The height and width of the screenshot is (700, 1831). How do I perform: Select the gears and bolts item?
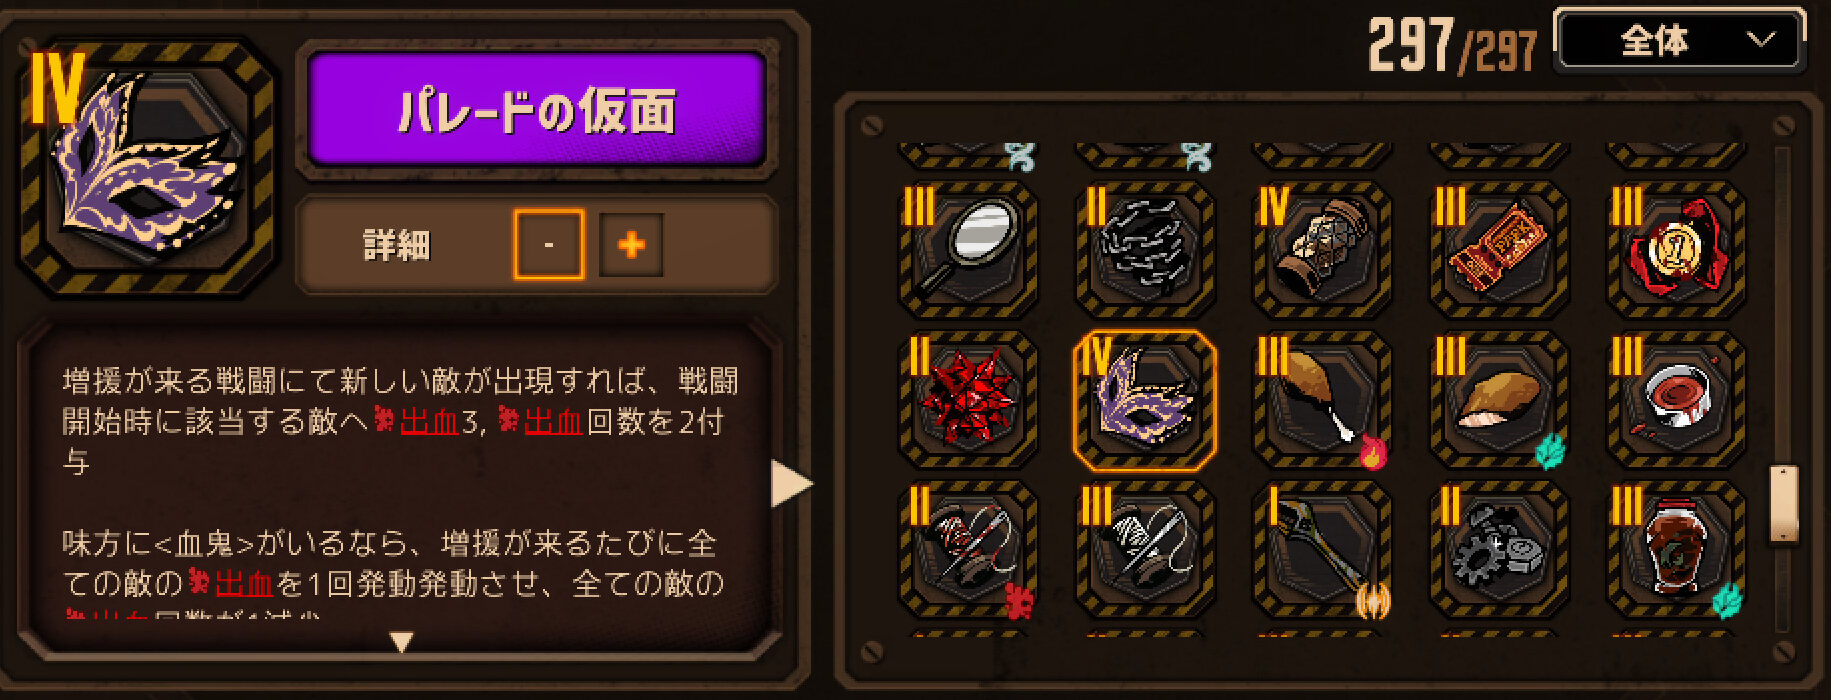1499,549
